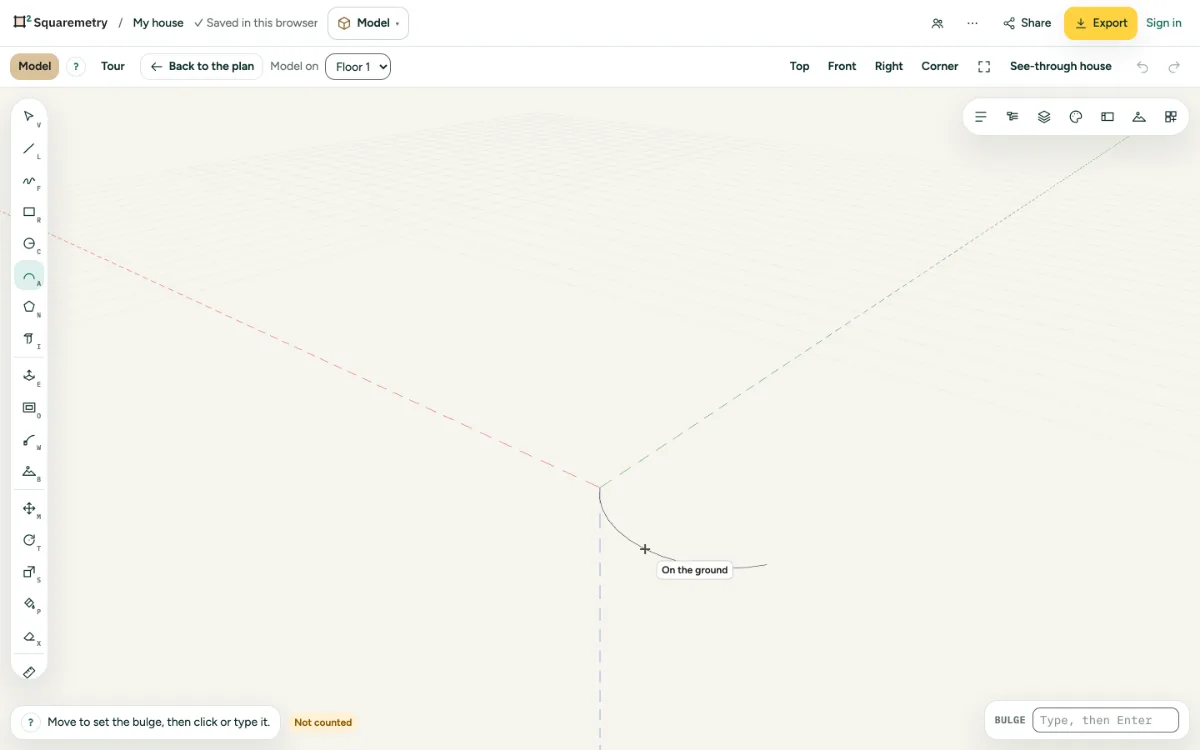Select the Move tool

tap(29, 509)
